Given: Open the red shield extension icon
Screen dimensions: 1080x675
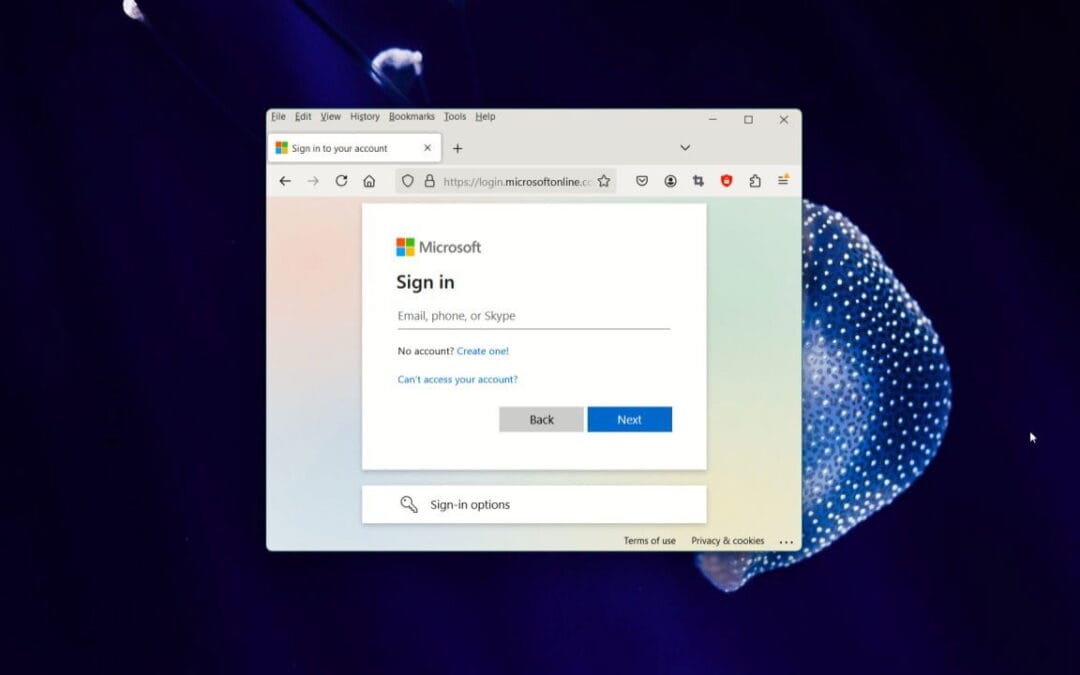Looking at the screenshot, I should (x=726, y=180).
